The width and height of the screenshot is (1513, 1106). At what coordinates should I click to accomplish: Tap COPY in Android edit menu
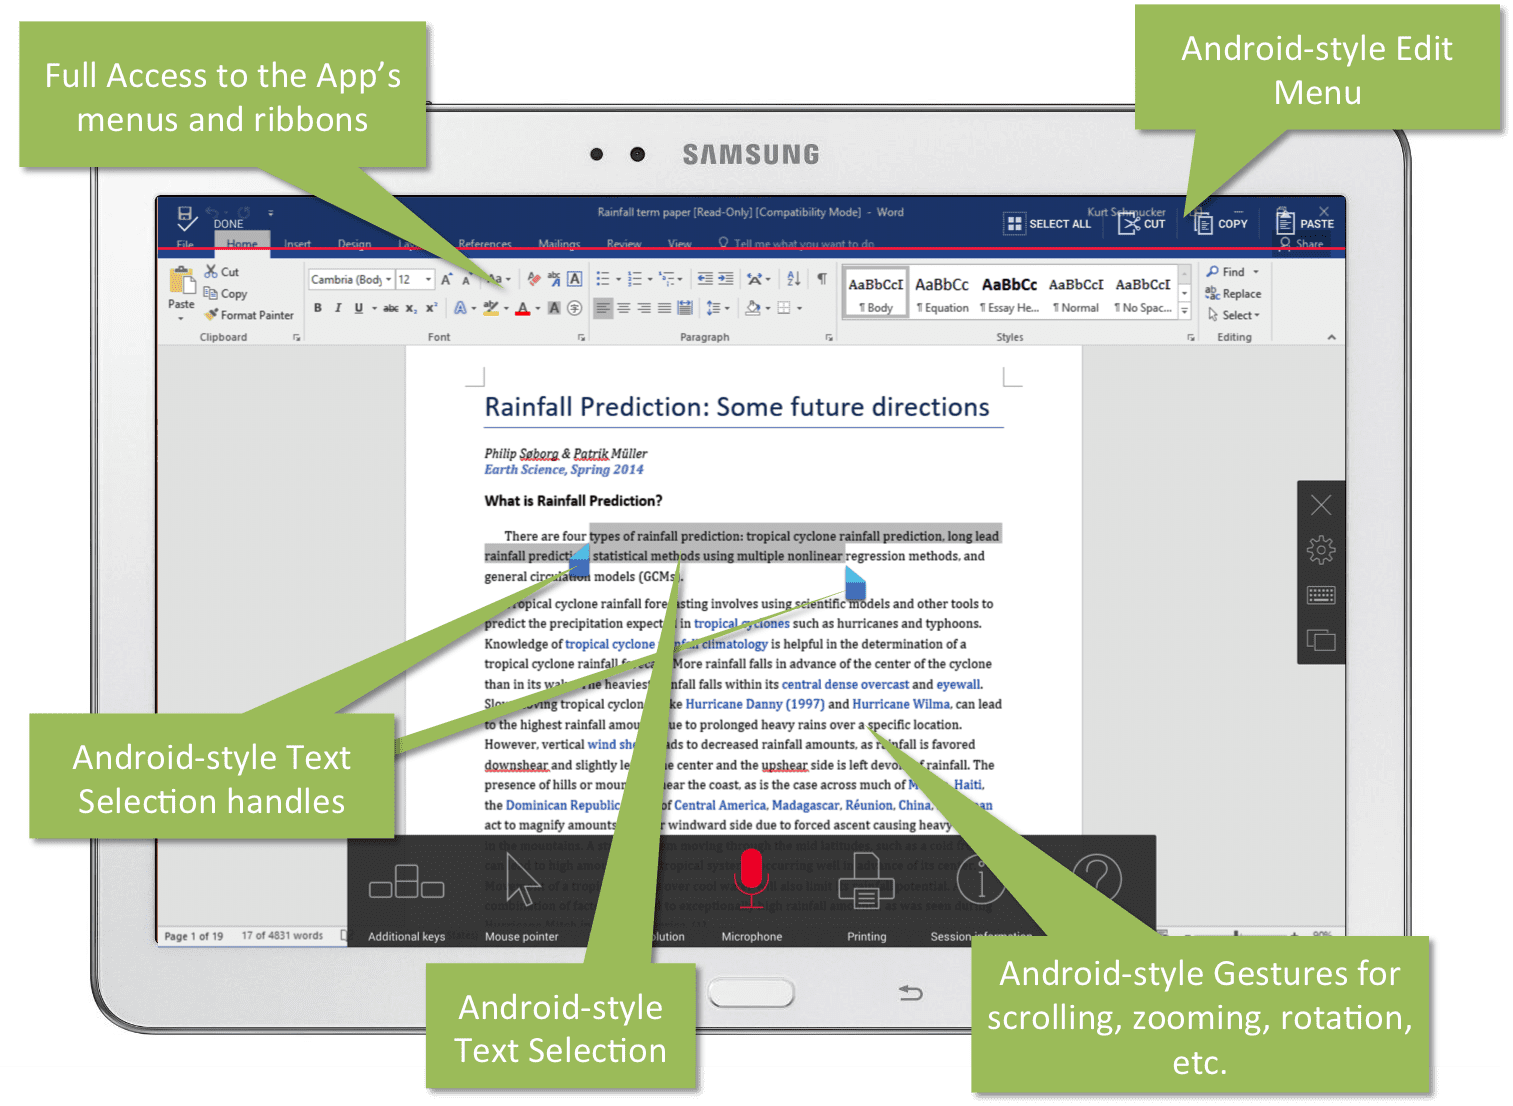pos(1221,224)
